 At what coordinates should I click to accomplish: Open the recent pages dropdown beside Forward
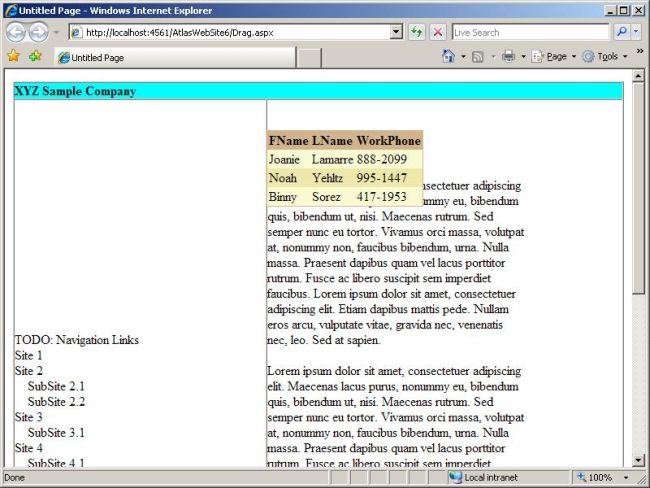pyautogui.click(x=56, y=32)
